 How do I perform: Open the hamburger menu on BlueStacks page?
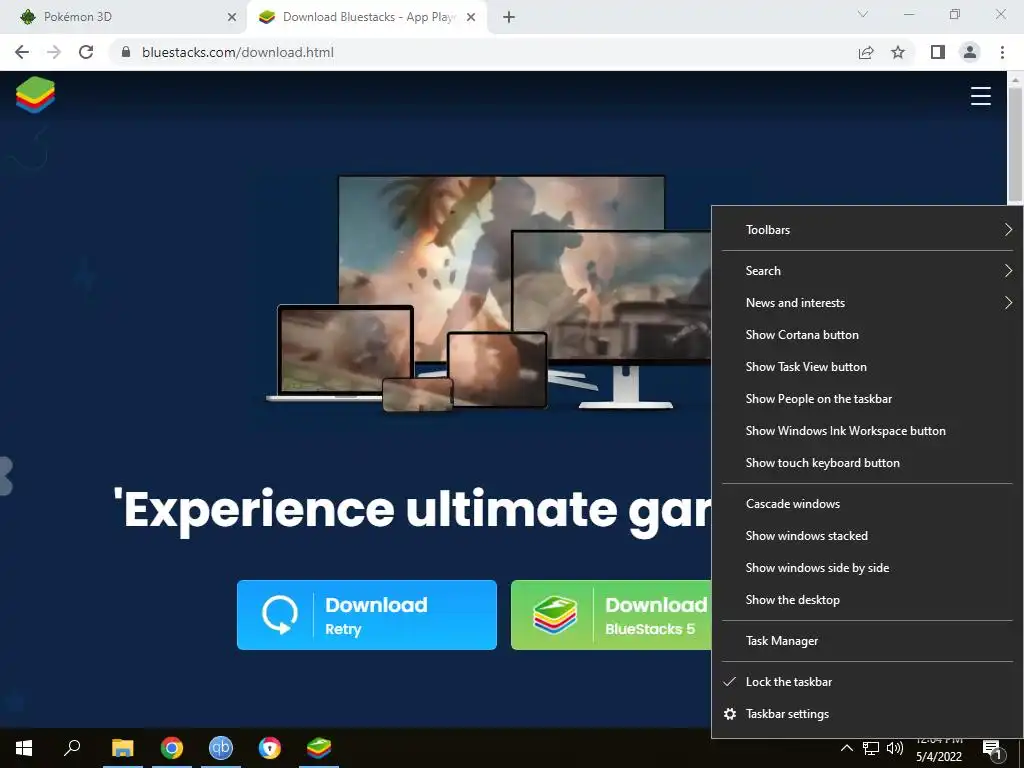tap(980, 96)
